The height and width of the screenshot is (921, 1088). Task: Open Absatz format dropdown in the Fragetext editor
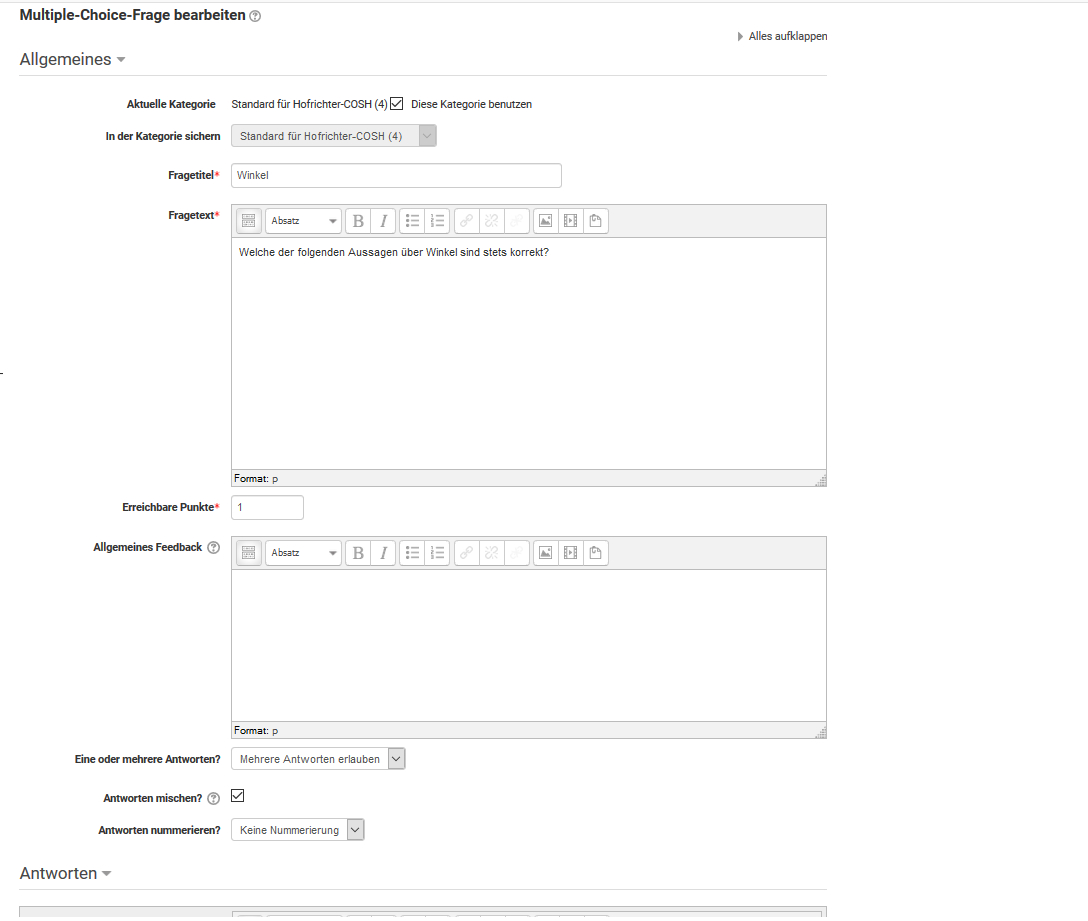tap(304, 221)
